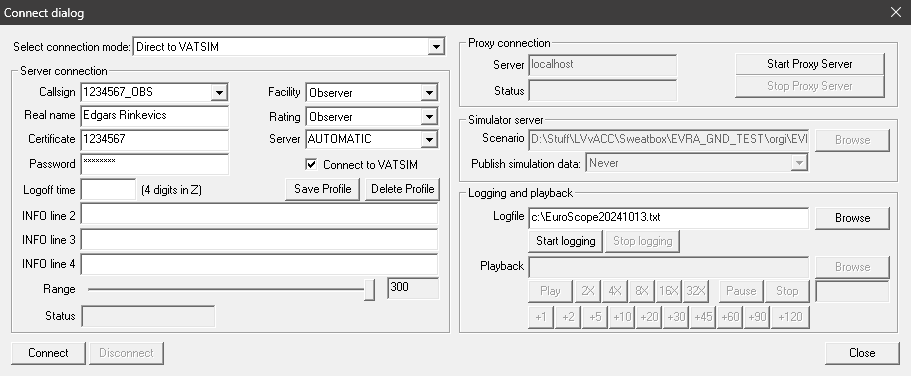This screenshot has width=911, height=376.
Task: Open the Facility dropdown
Action: 372,92
